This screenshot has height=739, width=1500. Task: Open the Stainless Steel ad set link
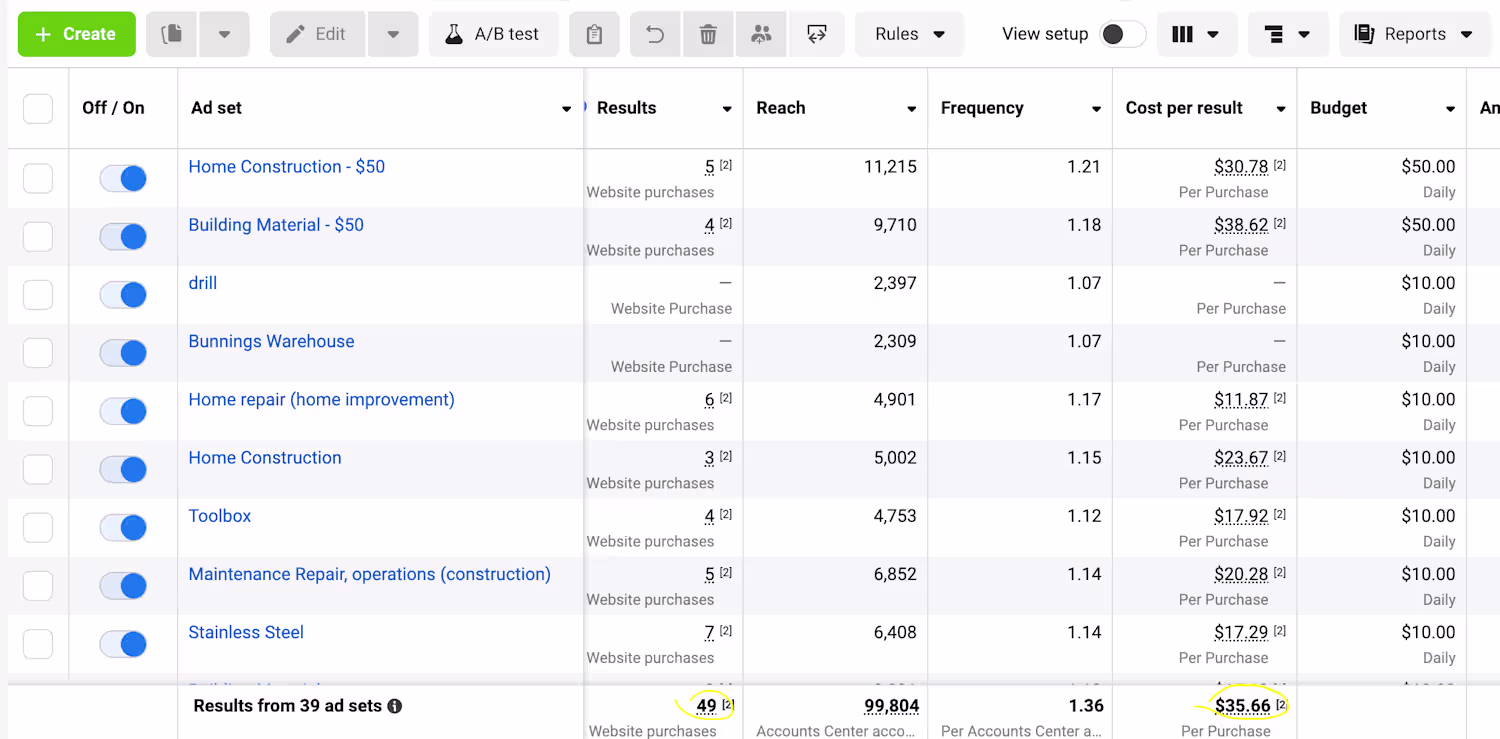pyautogui.click(x=246, y=632)
